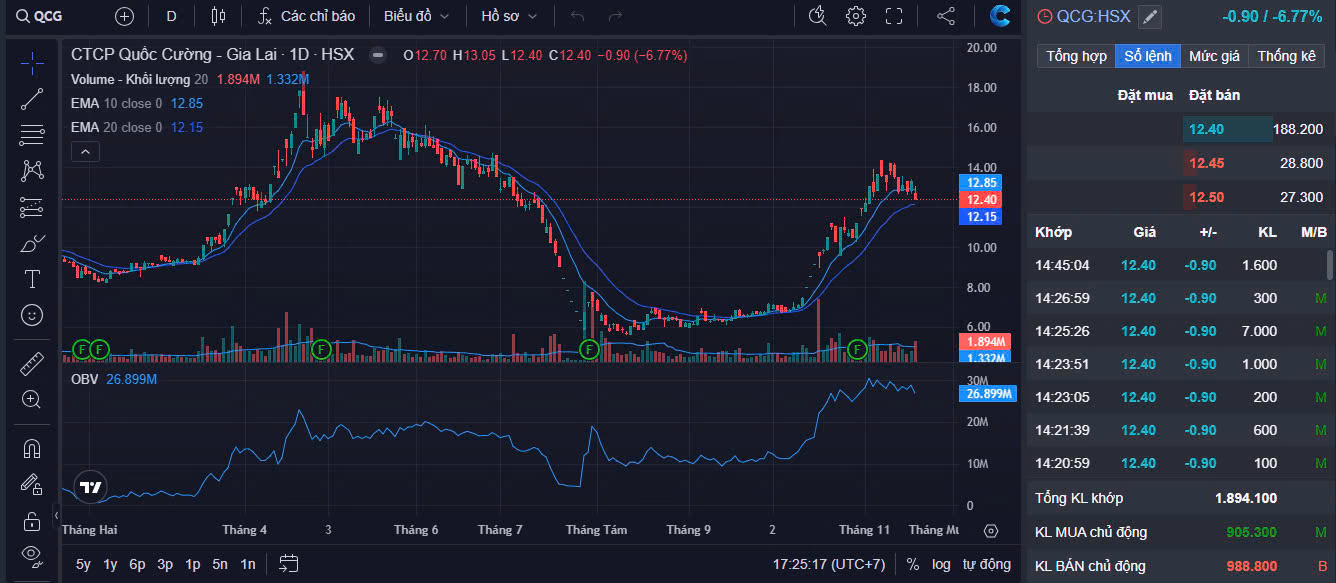Switch to the Mức giá tab

(x=1214, y=56)
